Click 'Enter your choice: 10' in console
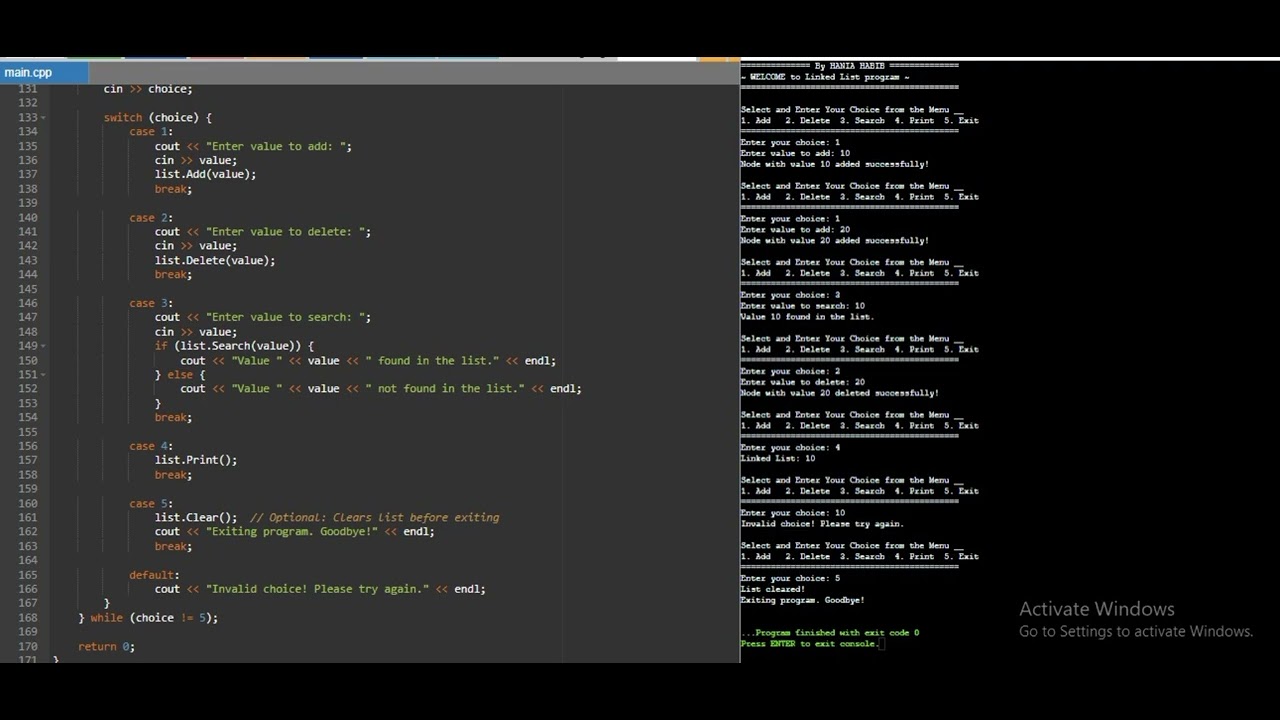Screen dimensions: 1280x720 pyautogui.click(x=793, y=513)
